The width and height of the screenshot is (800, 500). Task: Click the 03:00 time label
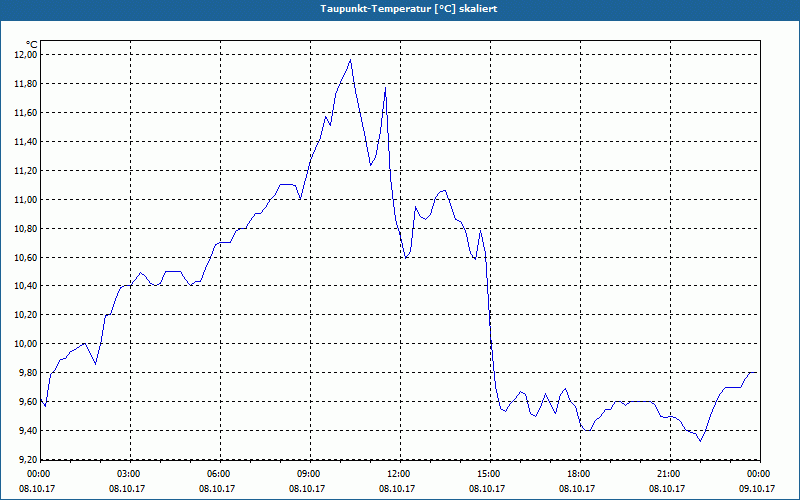(x=130, y=474)
